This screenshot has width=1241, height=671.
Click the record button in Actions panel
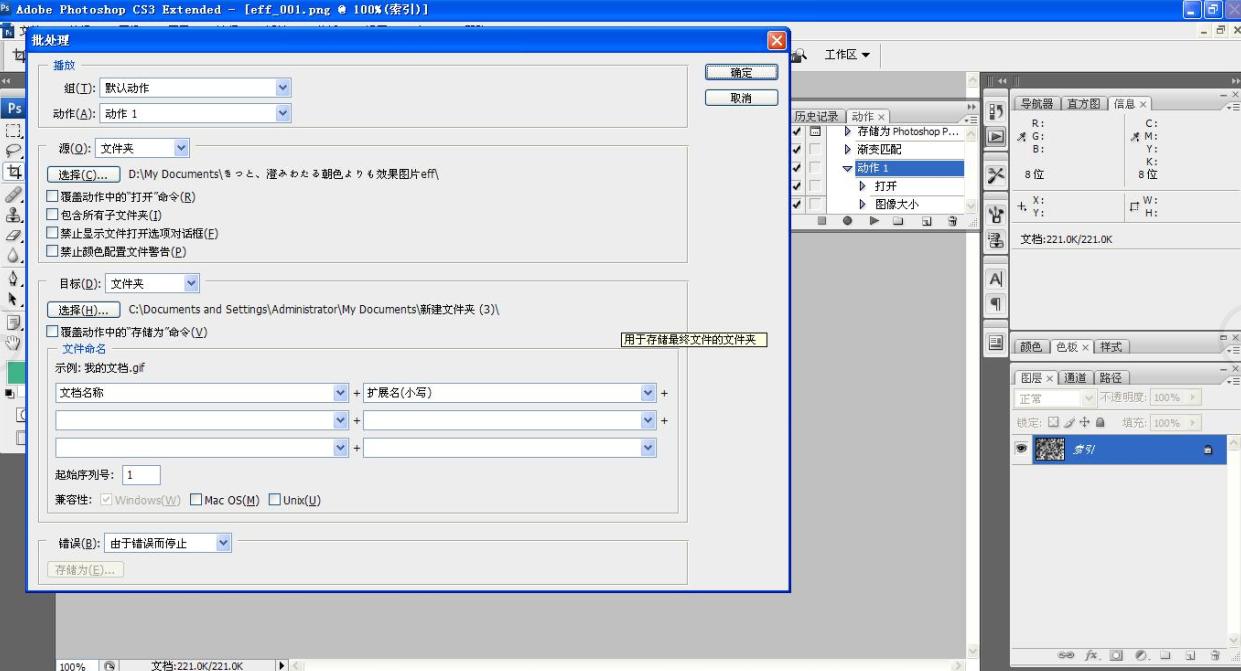[x=848, y=220]
